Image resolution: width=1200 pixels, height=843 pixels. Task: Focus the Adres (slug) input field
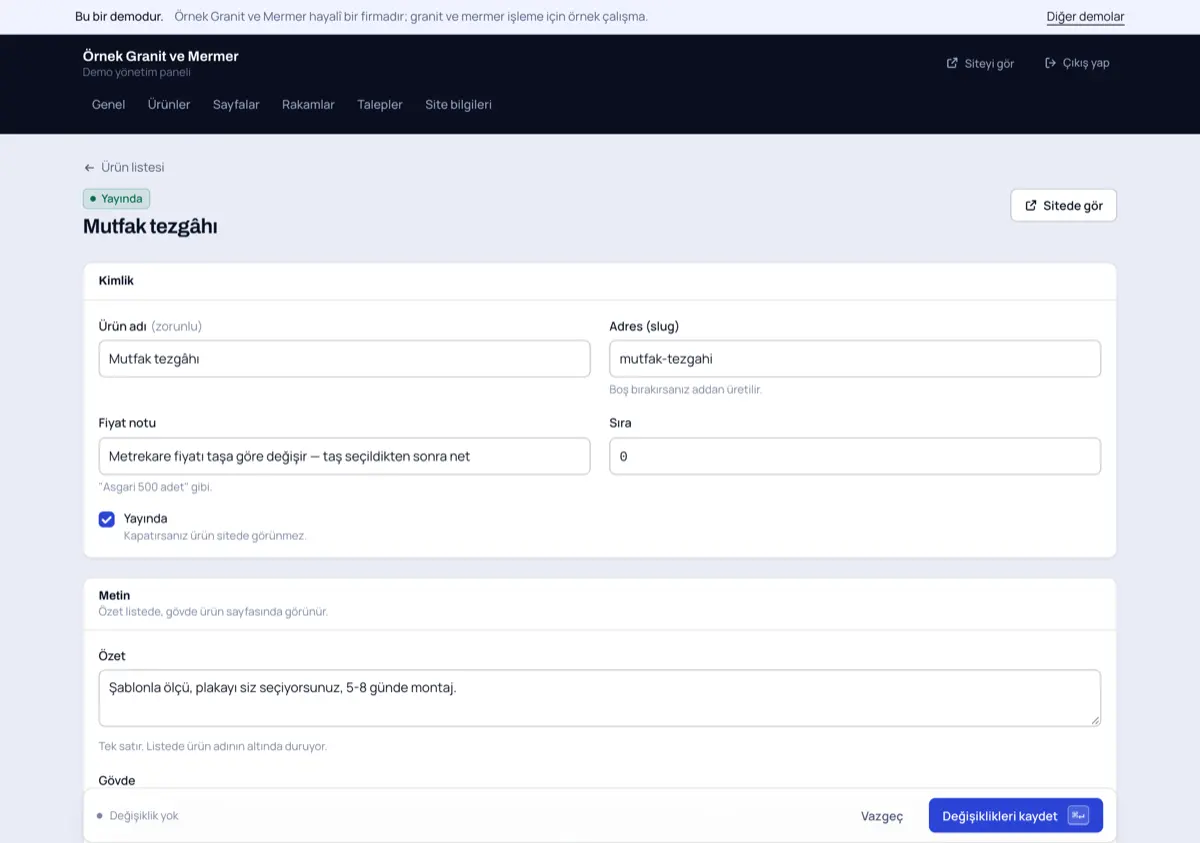(x=855, y=359)
